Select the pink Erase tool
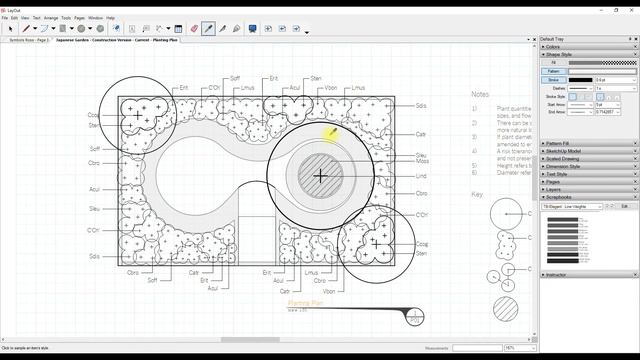This screenshot has width=640, height=360. pos(194,29)
